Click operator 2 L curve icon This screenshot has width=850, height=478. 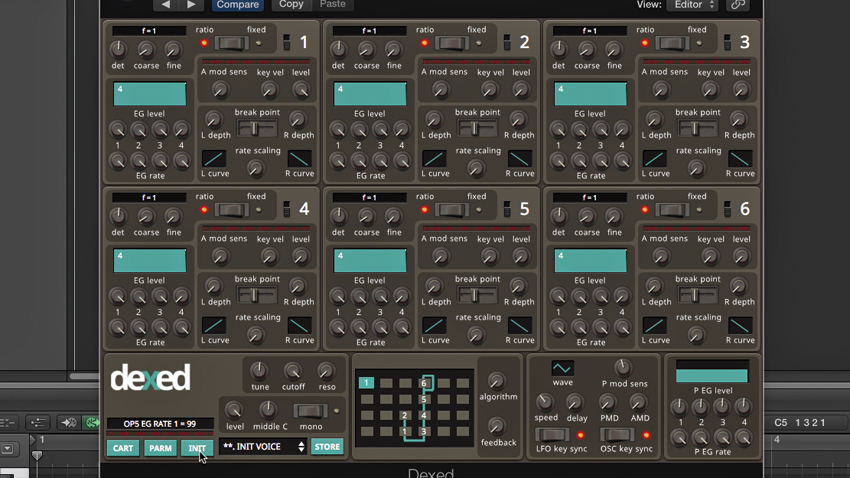[x=434, y=159]
